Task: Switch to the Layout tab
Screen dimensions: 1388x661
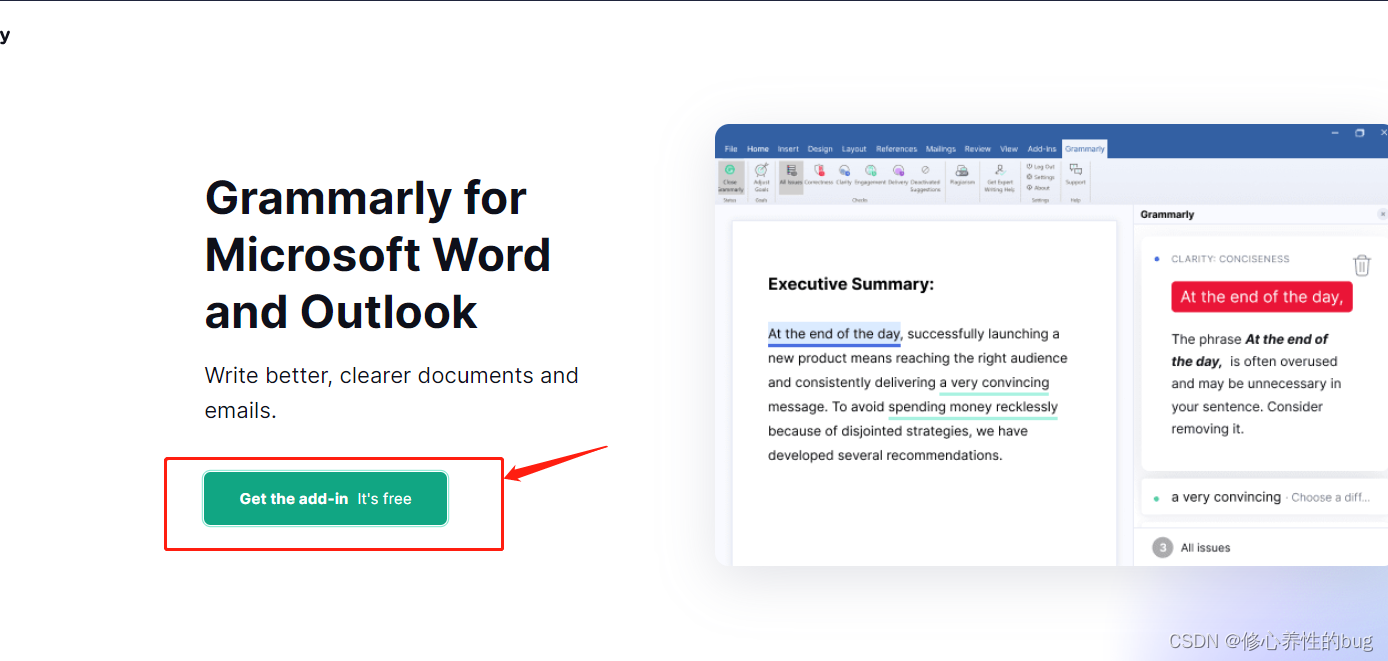Action: point(854,149)
